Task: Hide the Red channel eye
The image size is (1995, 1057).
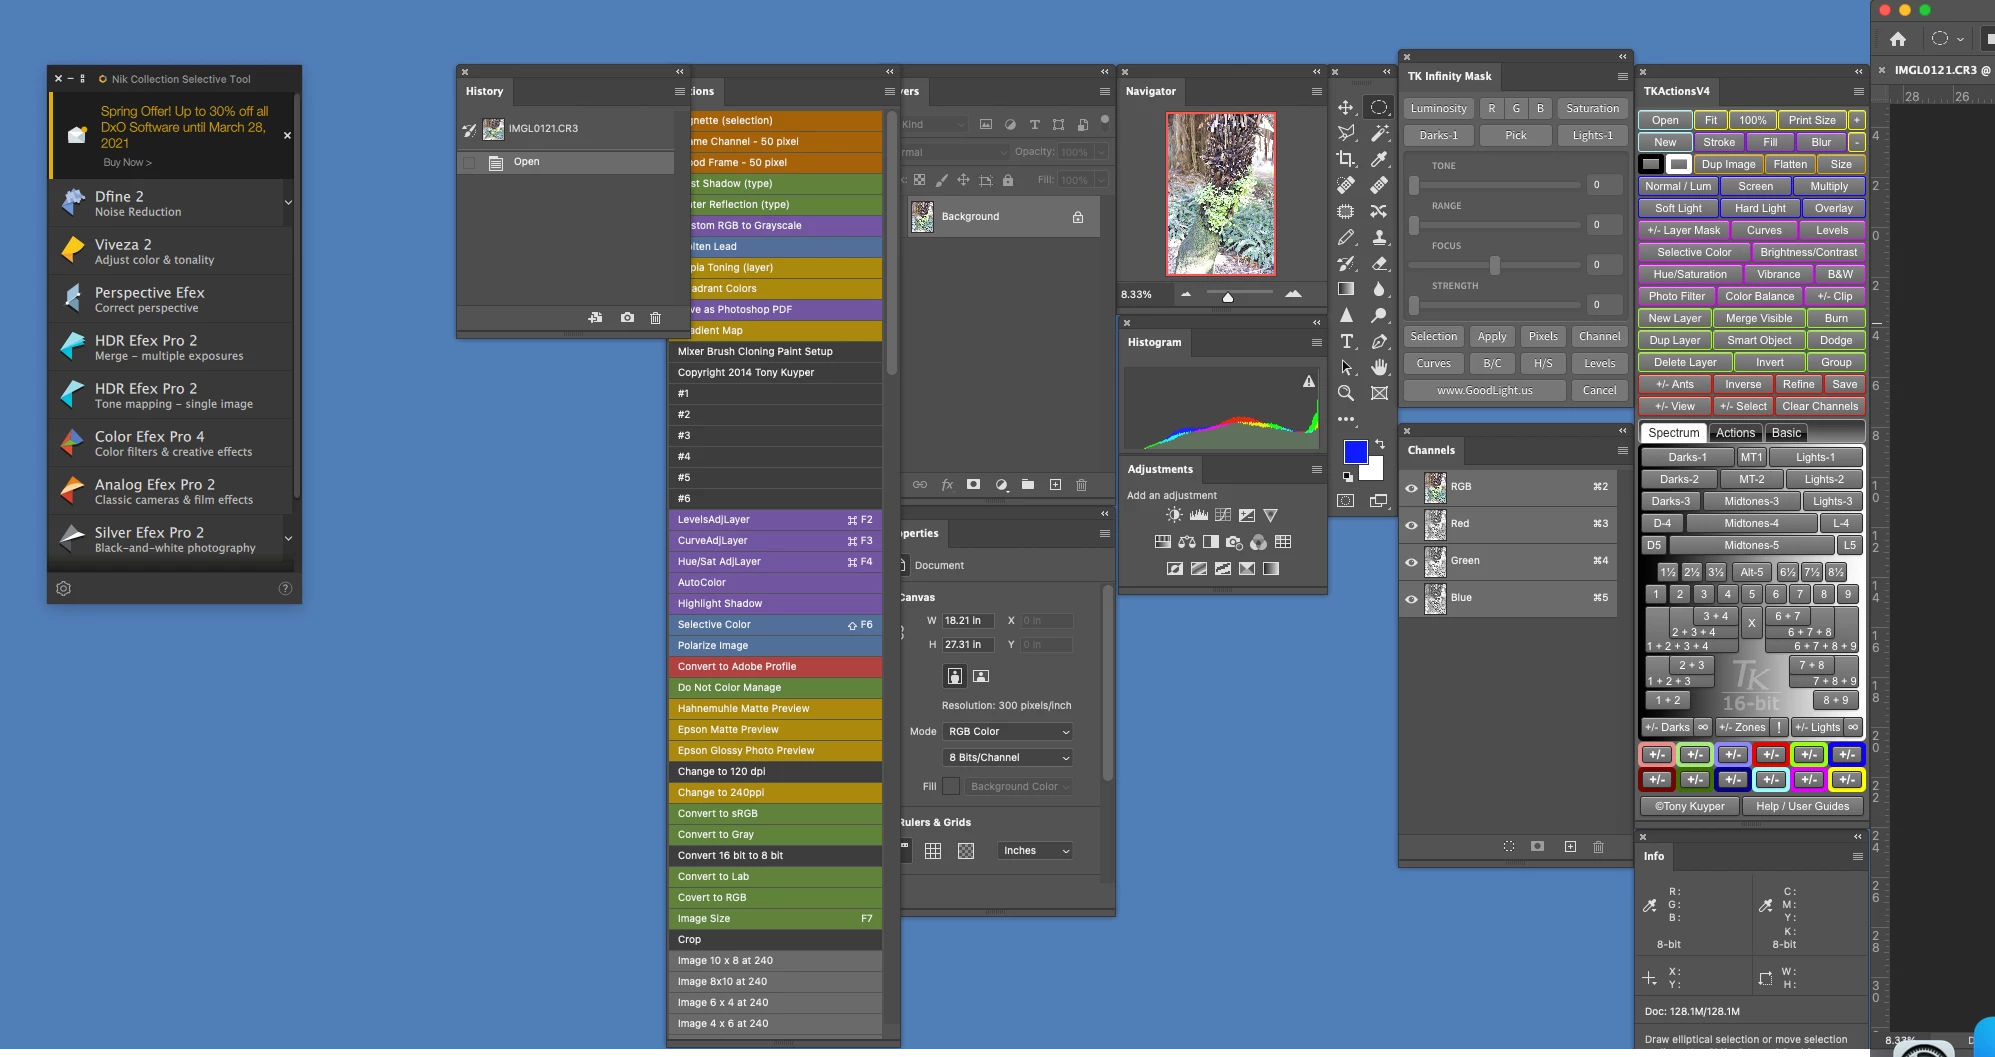Action: [x=1411, y=525]
